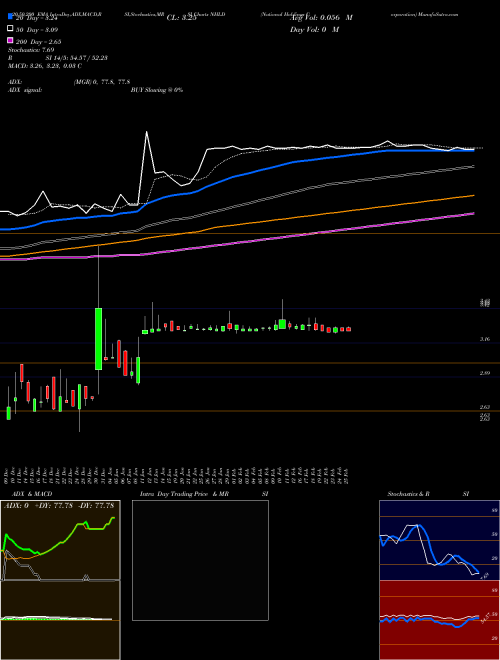Image resolution: width=500 pixels, height=660 pixels.
Task: Select the '50 Day - 3.09' legend label
Action: pyautogui.click(x=37, y=29)
